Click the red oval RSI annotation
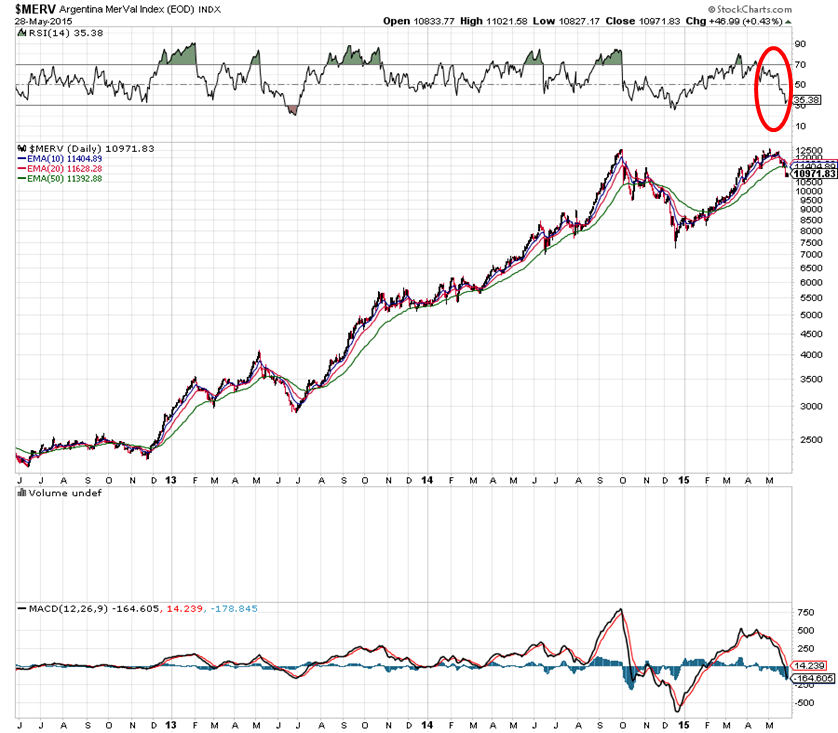 click(771, 88)
